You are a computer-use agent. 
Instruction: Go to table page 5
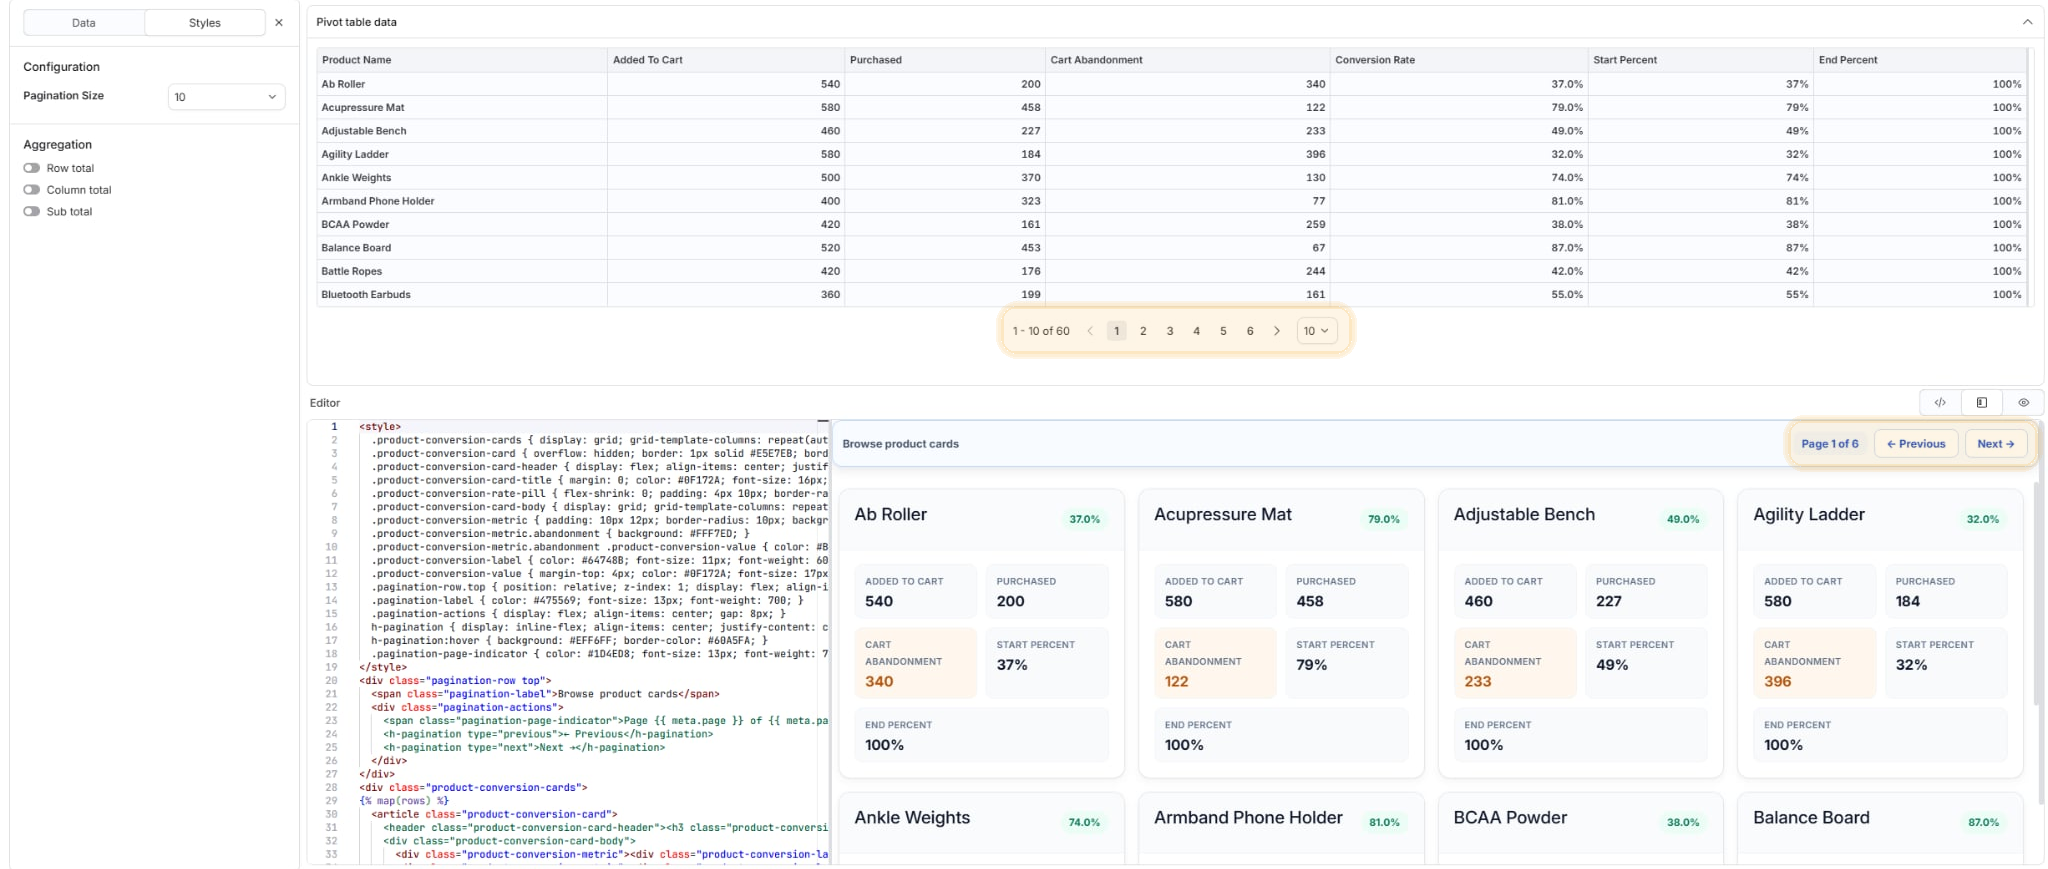pos(1223,331)
